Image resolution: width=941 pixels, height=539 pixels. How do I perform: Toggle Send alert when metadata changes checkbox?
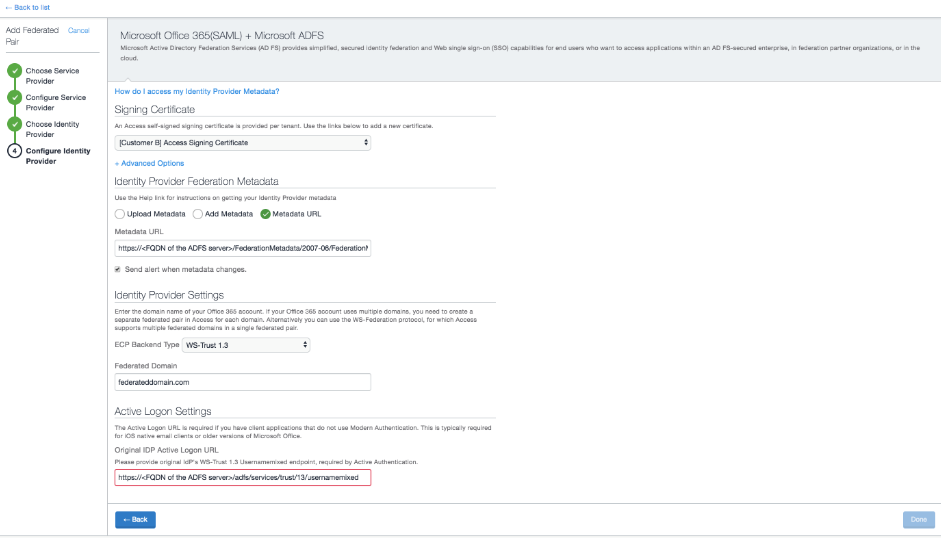coord(118,270)
